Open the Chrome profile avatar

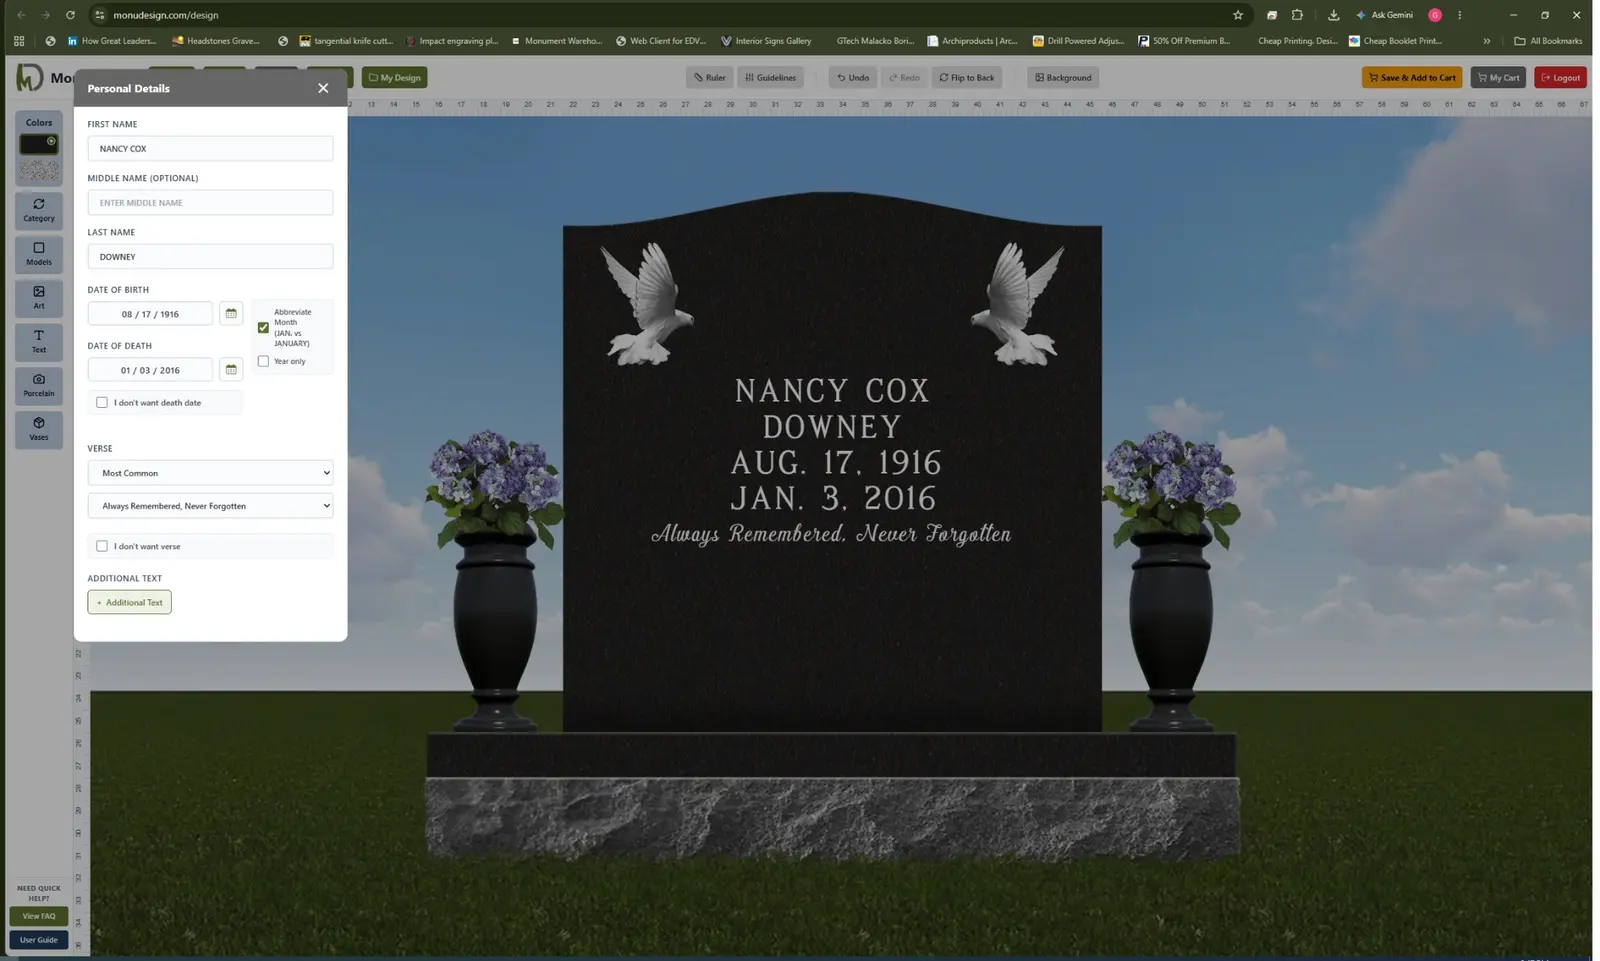point(1435,15)
